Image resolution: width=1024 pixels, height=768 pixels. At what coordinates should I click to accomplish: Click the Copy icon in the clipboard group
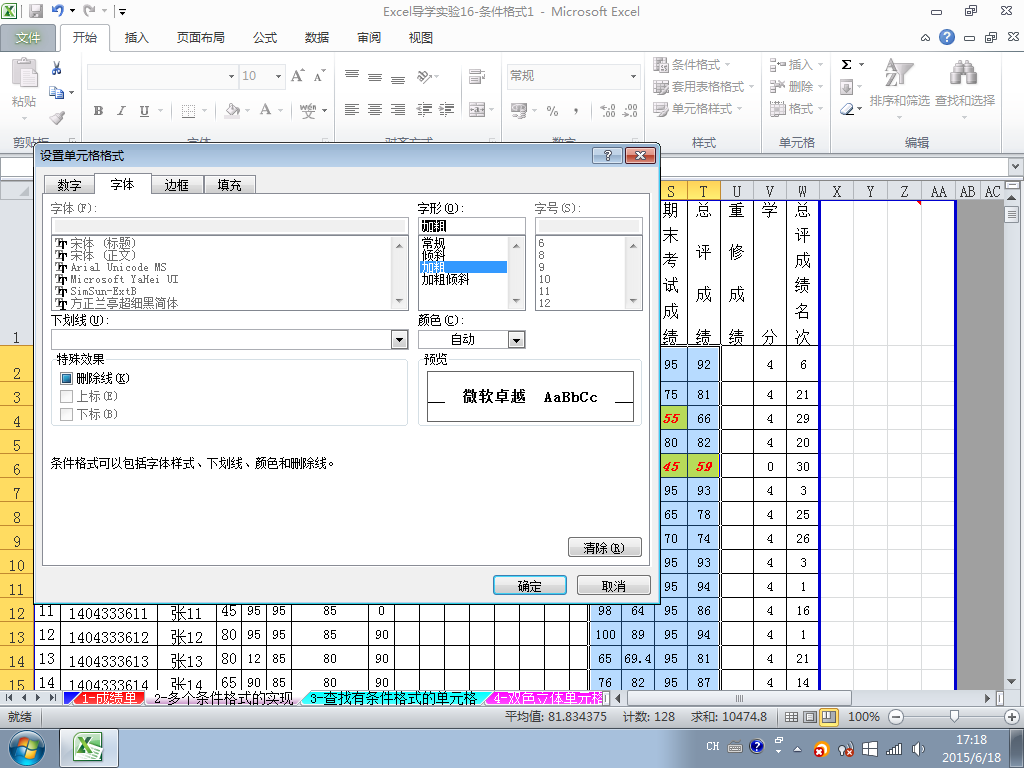[x=56, y=93]
